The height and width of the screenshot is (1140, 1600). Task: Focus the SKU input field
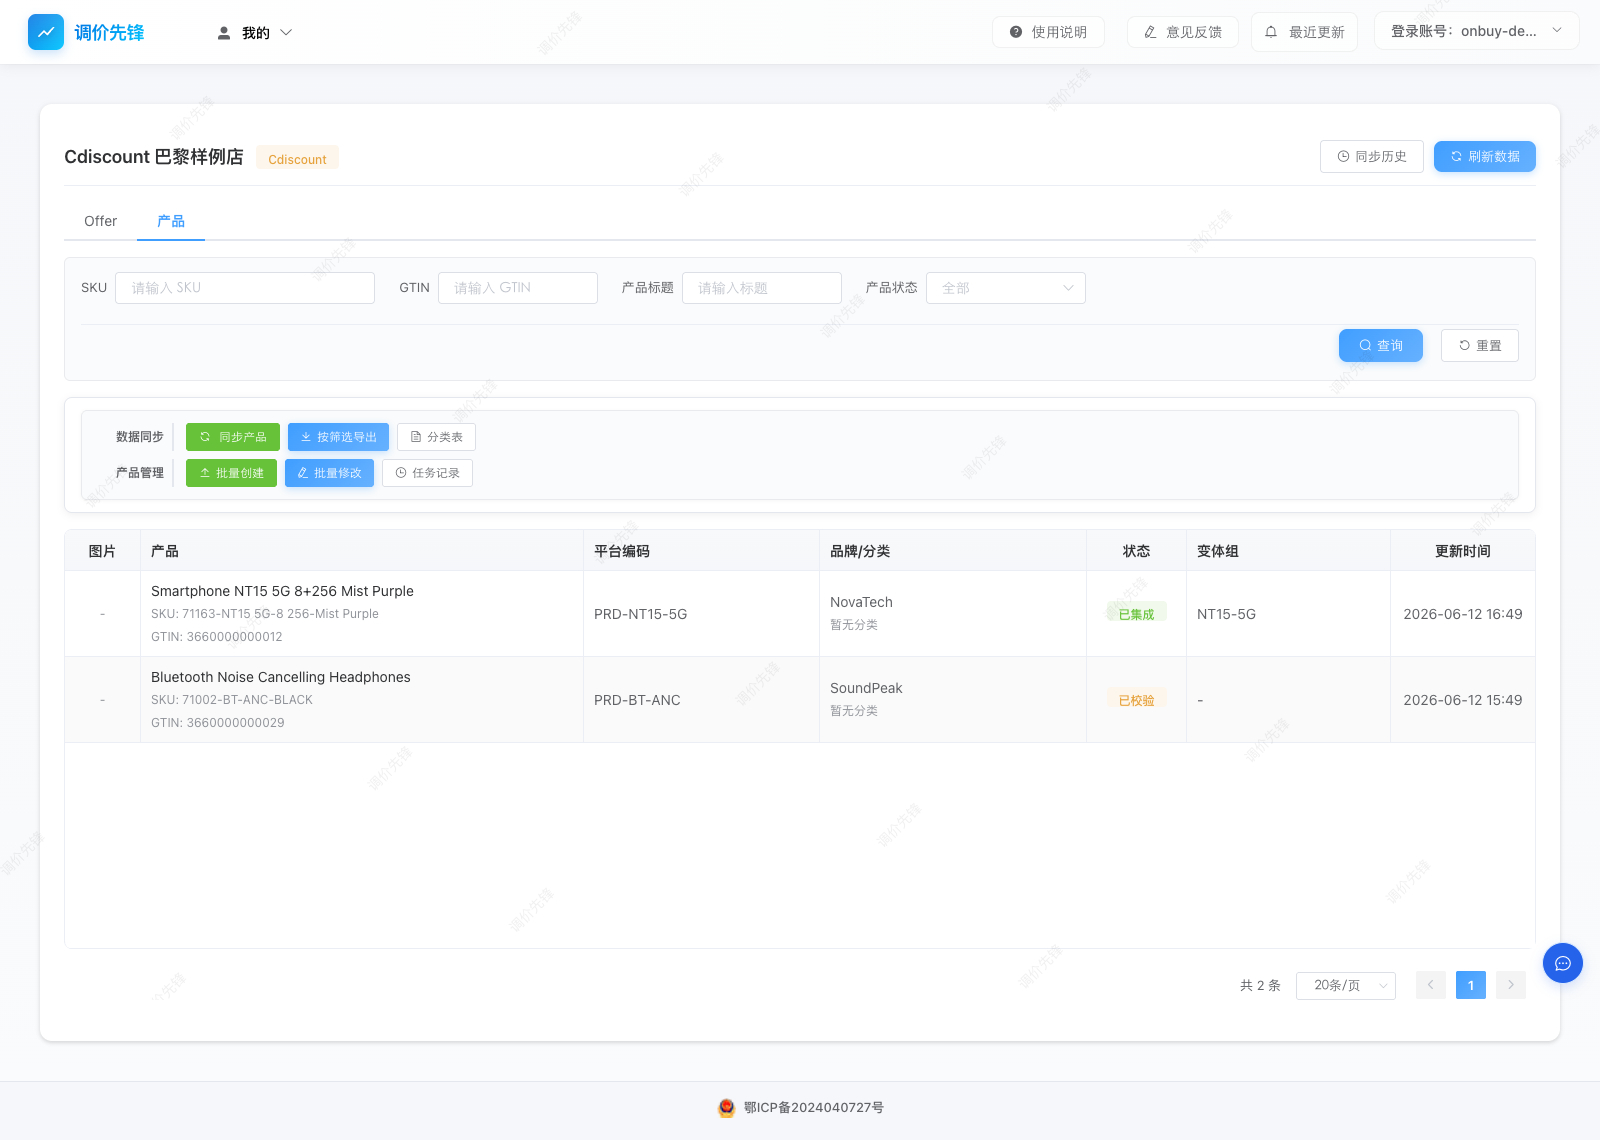click(245, 288)
